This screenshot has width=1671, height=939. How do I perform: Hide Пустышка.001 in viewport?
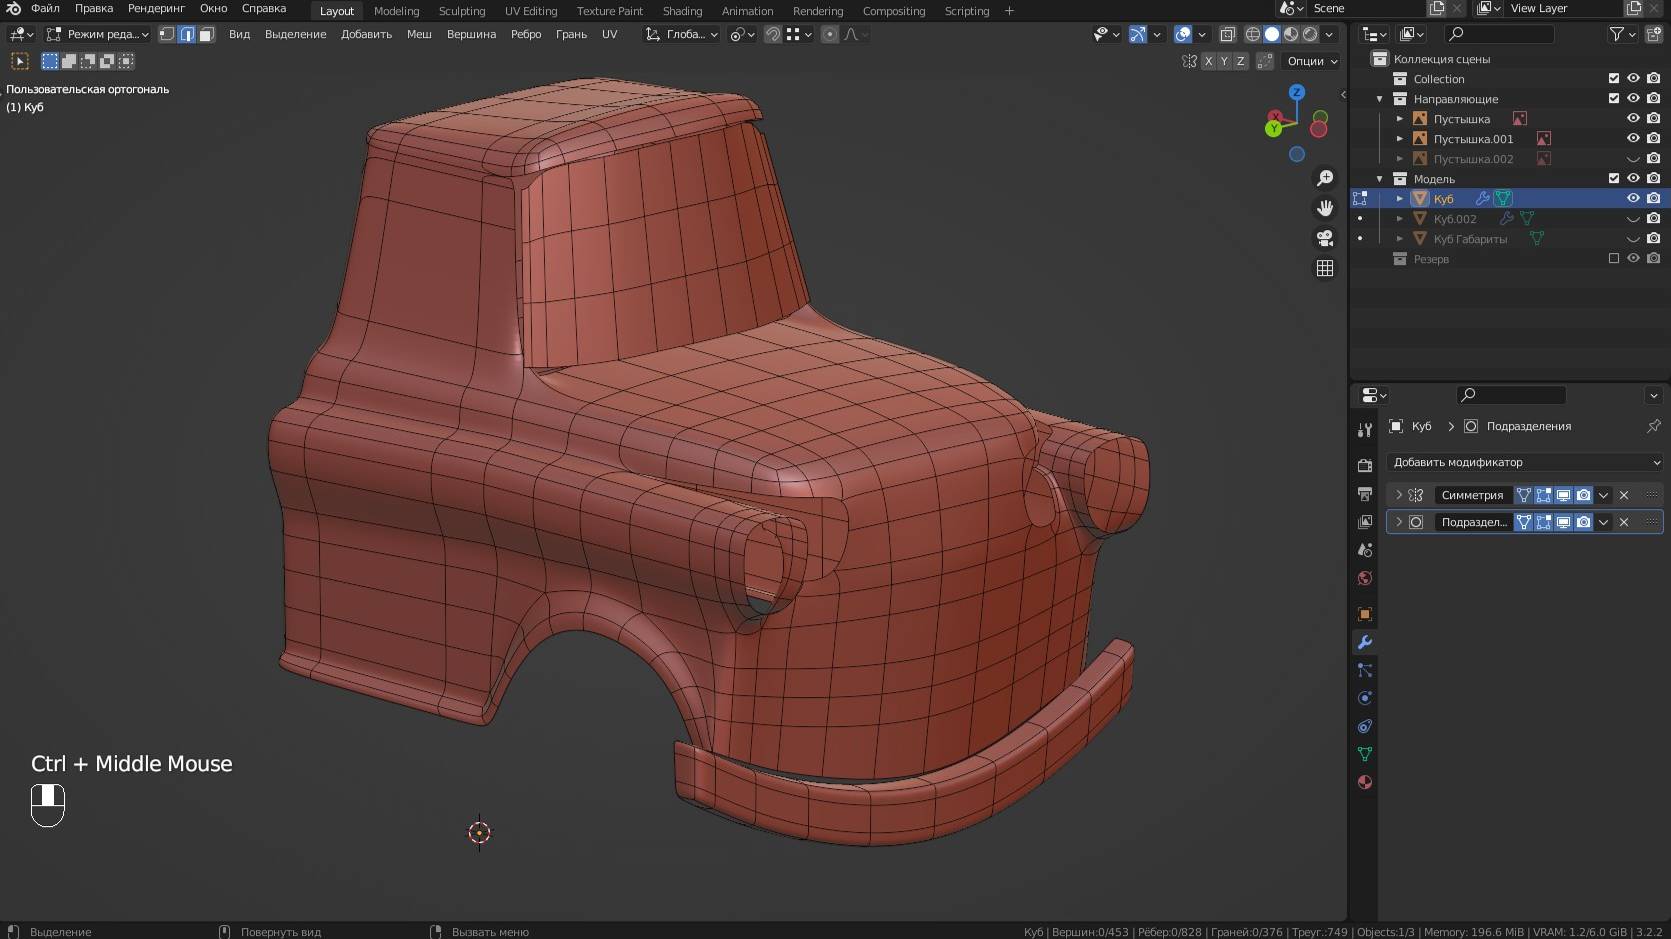1633,138
